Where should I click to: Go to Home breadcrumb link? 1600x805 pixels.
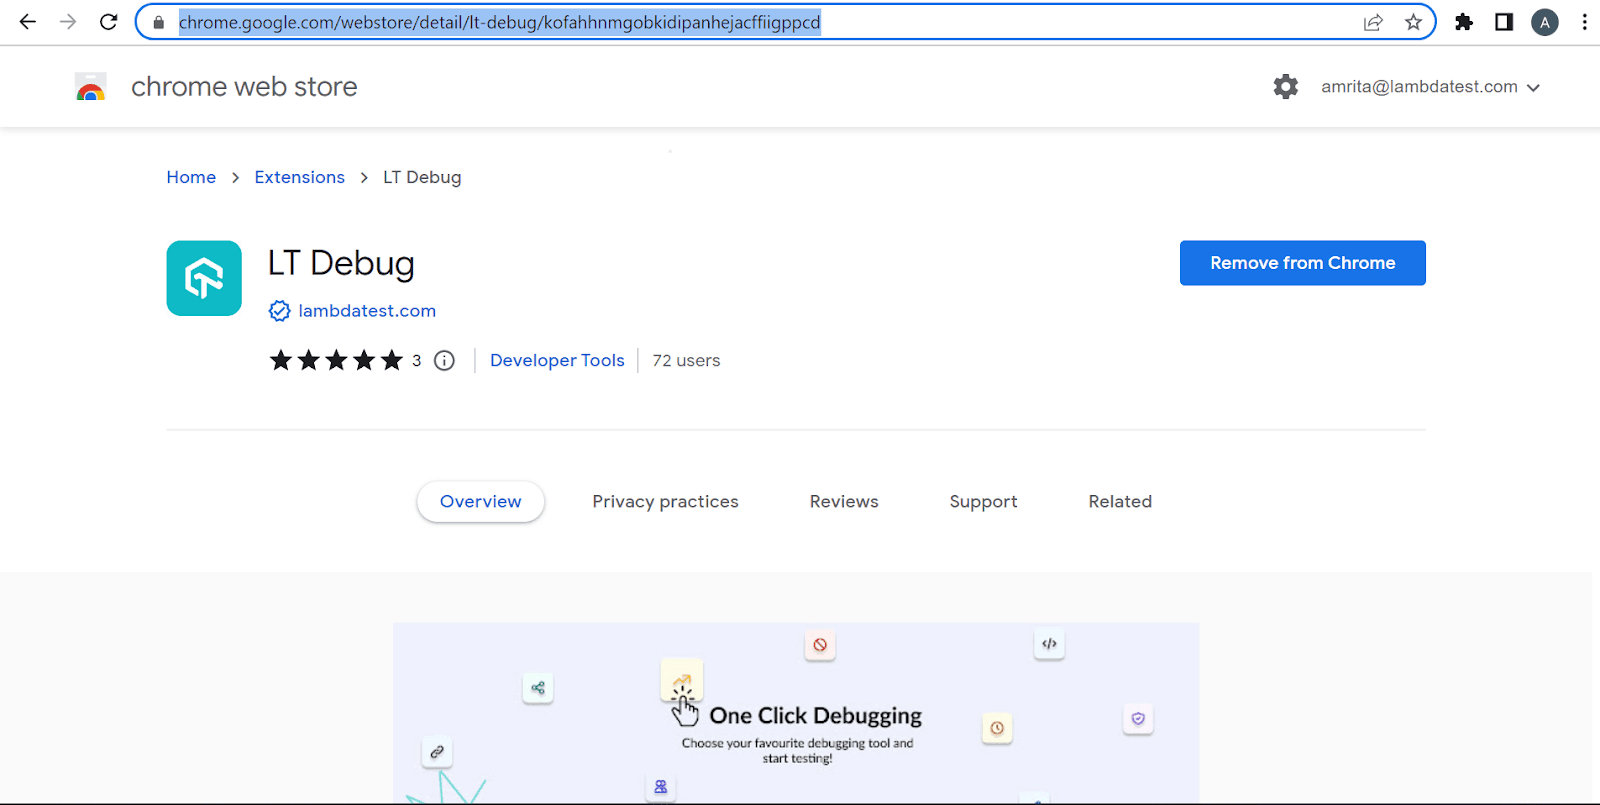tap(191, 177)
